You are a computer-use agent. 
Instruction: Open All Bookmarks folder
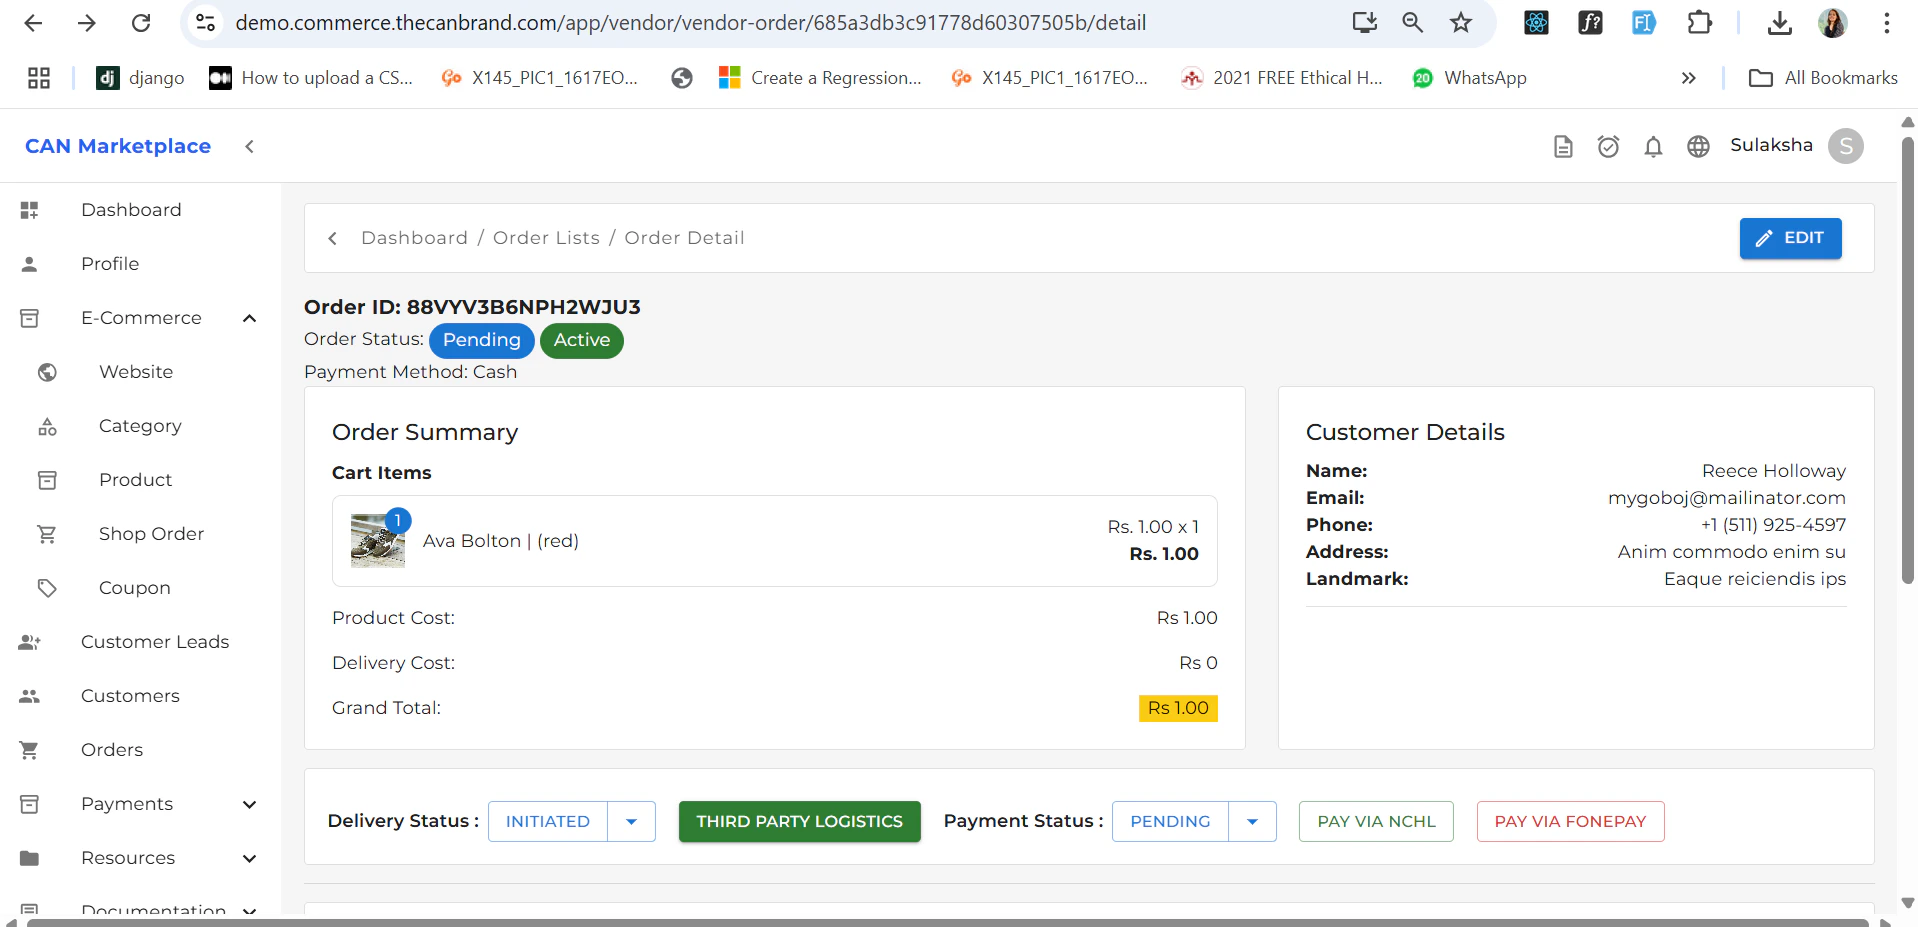[x=1823, y=78]
